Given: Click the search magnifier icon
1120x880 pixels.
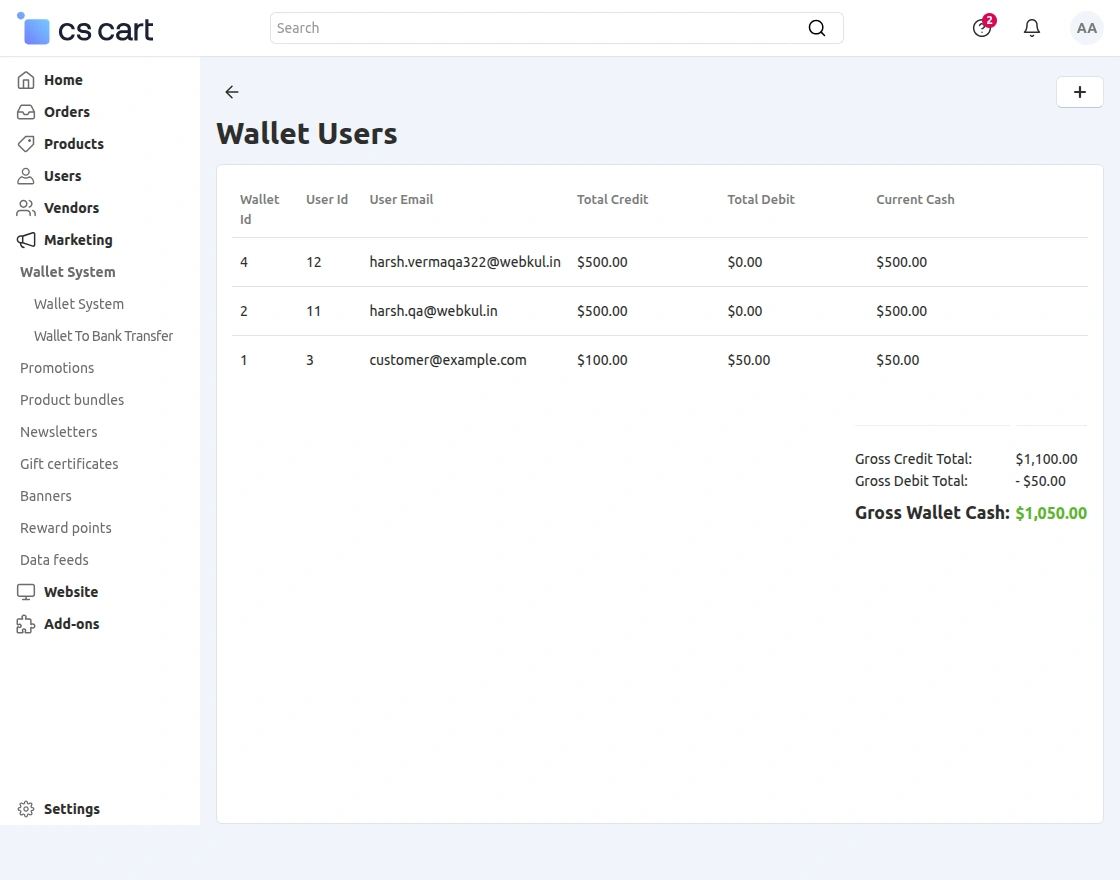Looking at the screenshot, I should point(816,28).
